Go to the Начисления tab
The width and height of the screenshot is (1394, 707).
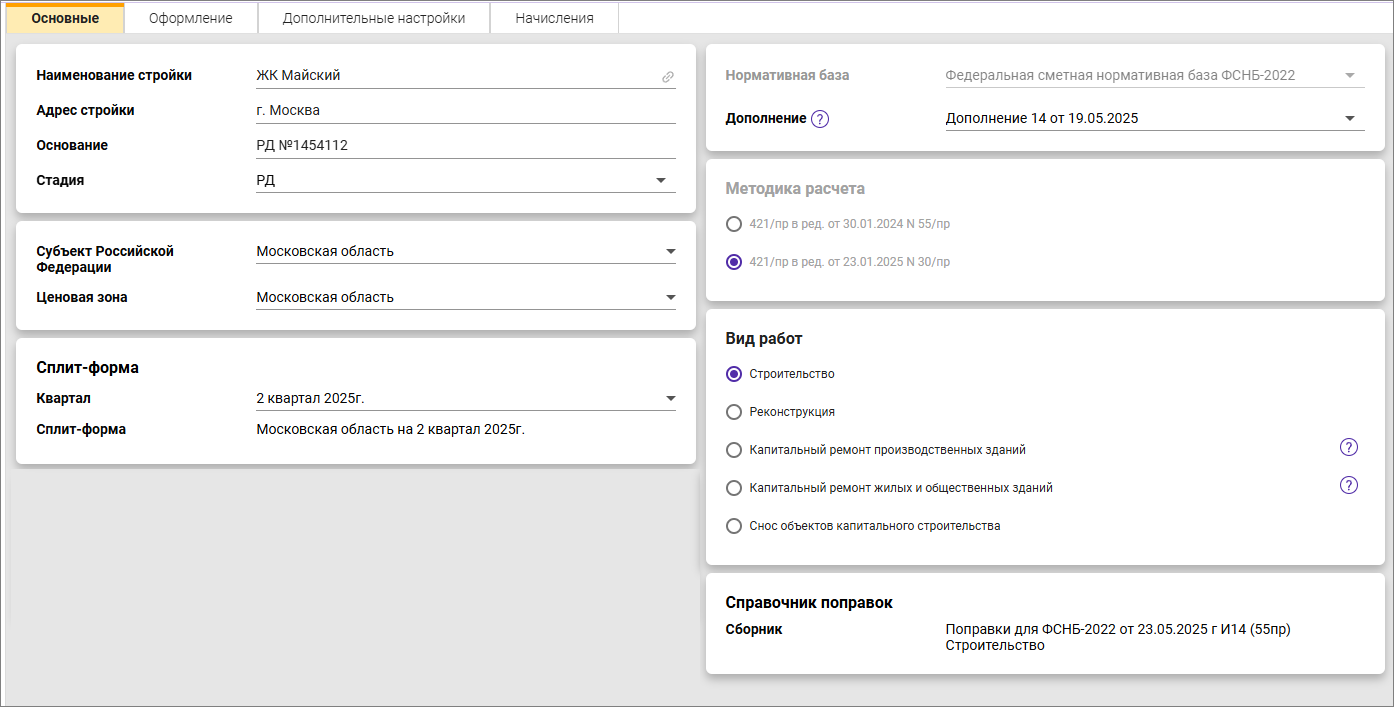click(554, 18)
